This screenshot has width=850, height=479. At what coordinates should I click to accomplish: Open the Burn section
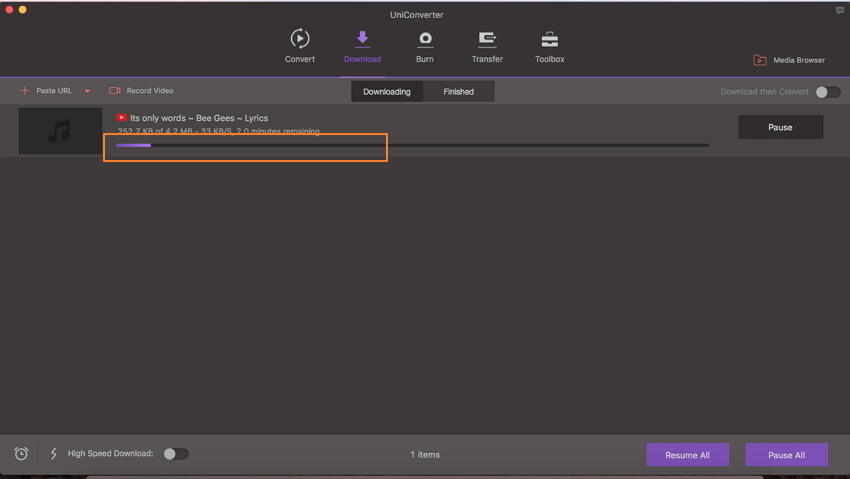[x=424, y=46]
